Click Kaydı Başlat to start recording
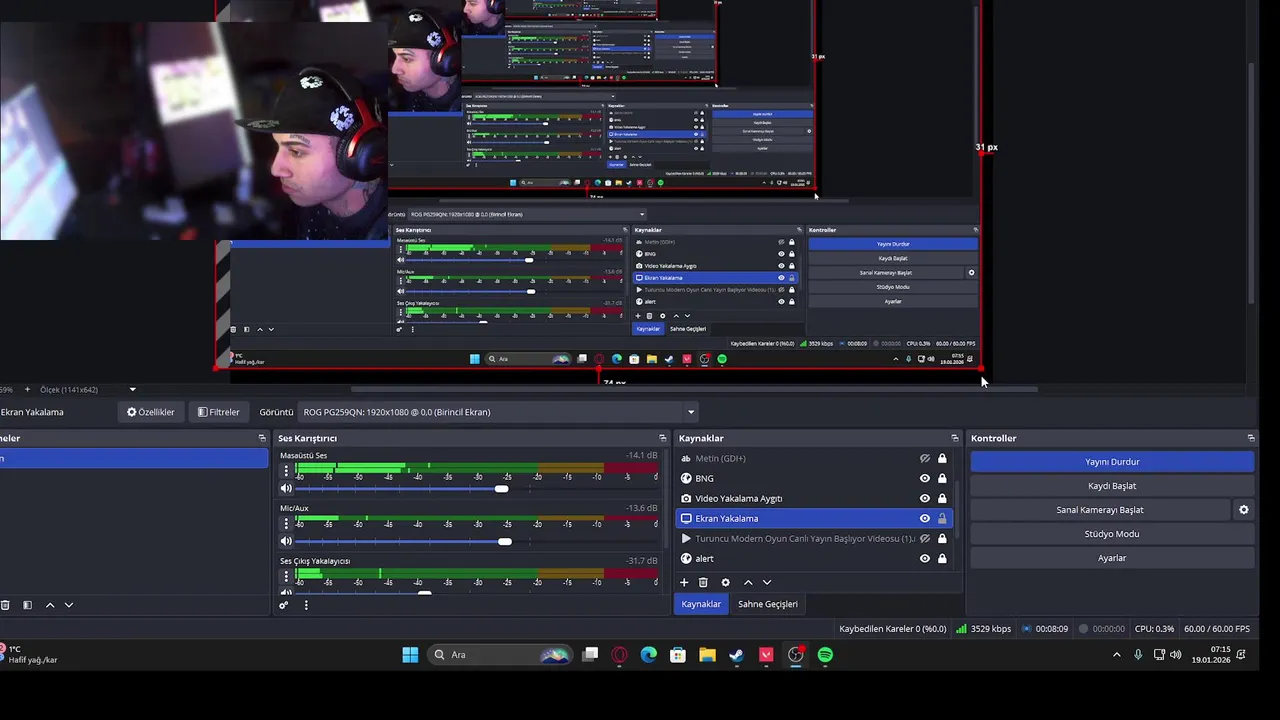Viewport: 1280px width, 720px height. 1112,486
